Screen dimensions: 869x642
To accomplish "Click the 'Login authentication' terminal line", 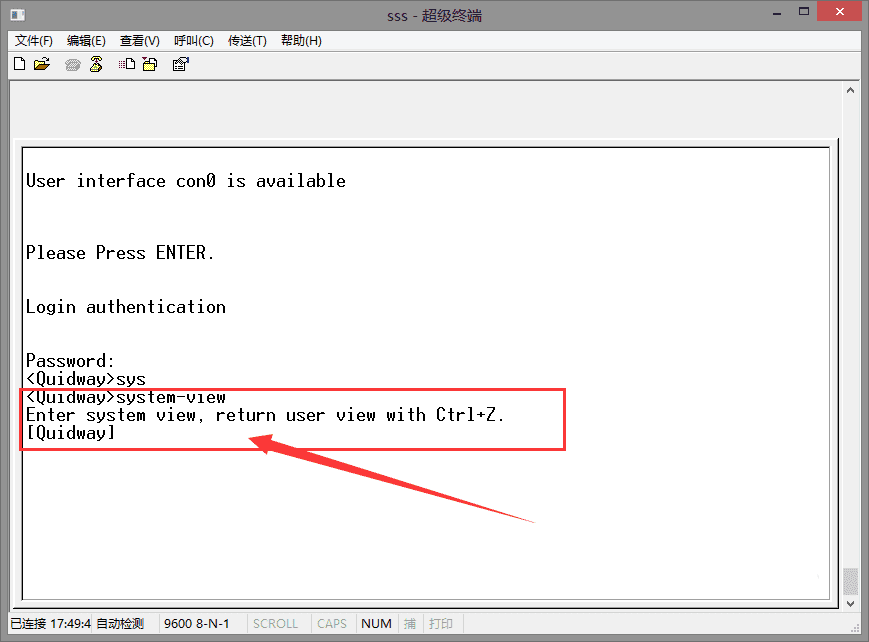I will pos(126,307).
